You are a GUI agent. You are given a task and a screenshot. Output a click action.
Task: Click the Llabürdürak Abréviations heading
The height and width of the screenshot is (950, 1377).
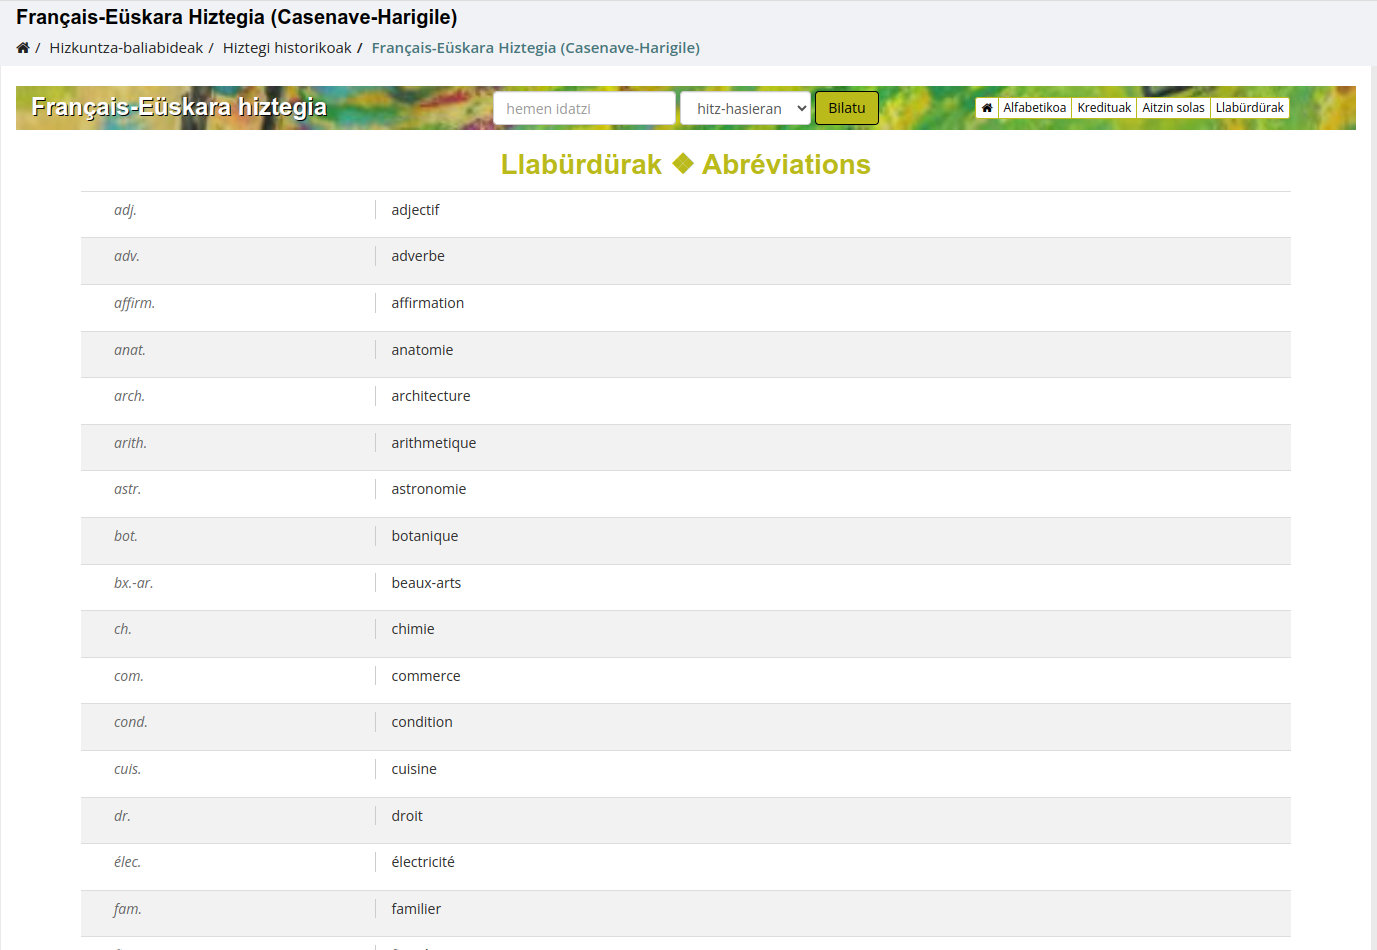[685, 165]
